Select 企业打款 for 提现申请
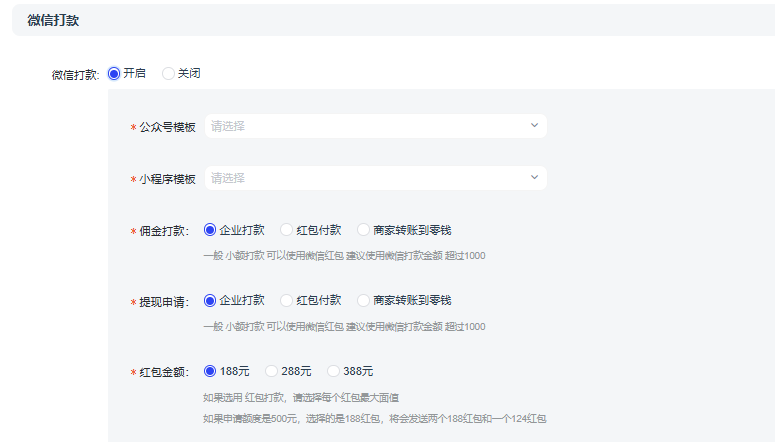The width and height of the screenshot is (775, 442). click(210, 300)
